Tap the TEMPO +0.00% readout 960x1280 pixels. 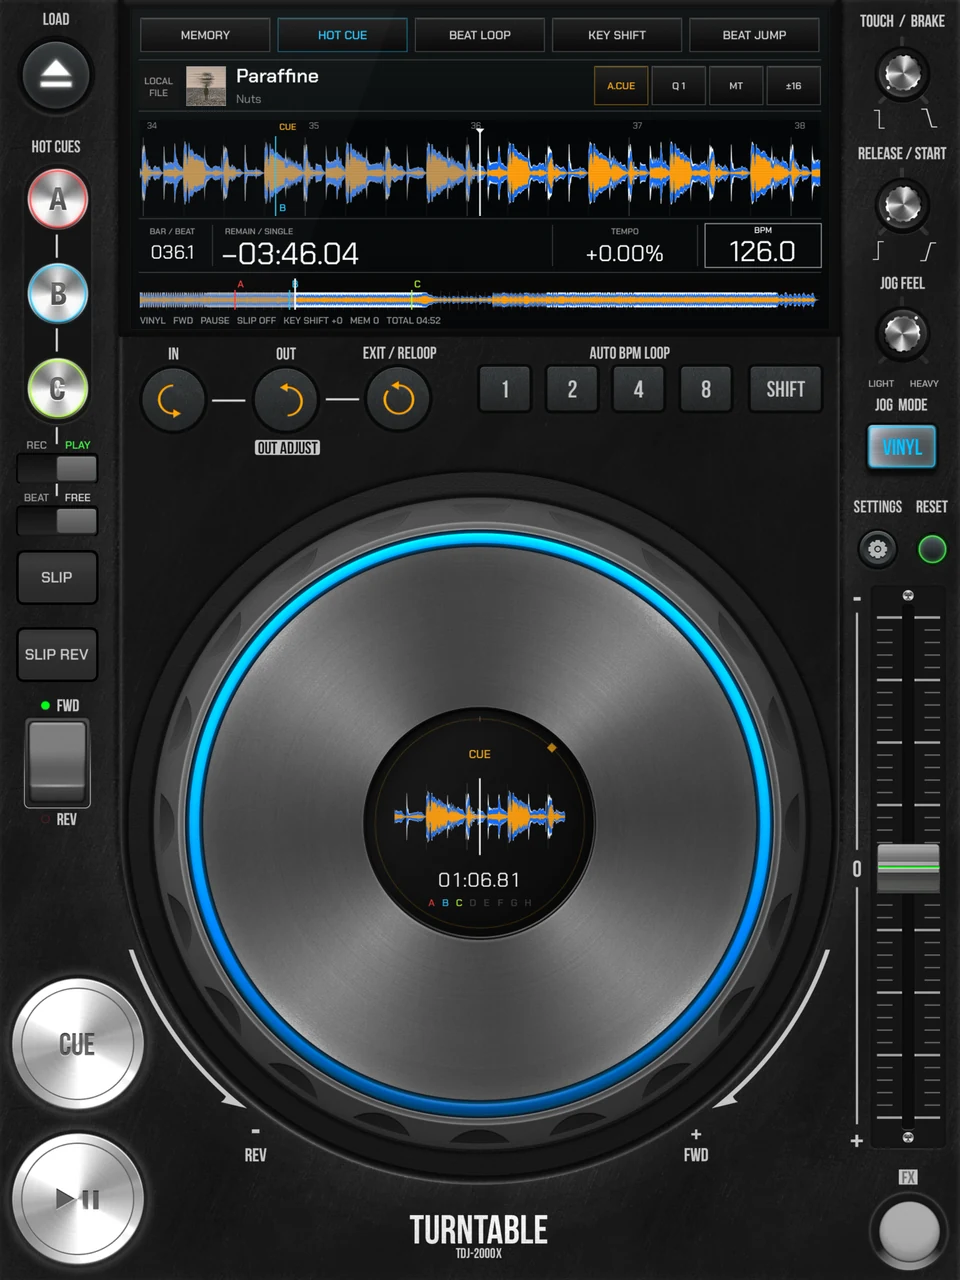(x=624, y=254)
